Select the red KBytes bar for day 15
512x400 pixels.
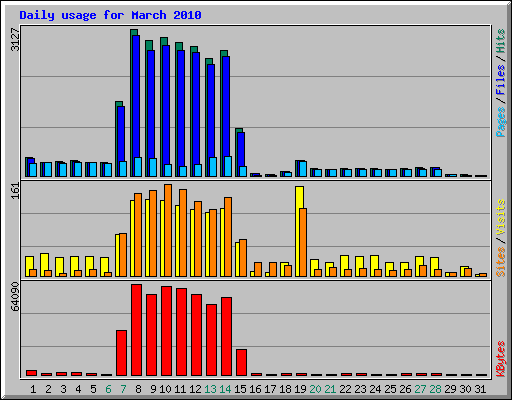coord(241,363)
